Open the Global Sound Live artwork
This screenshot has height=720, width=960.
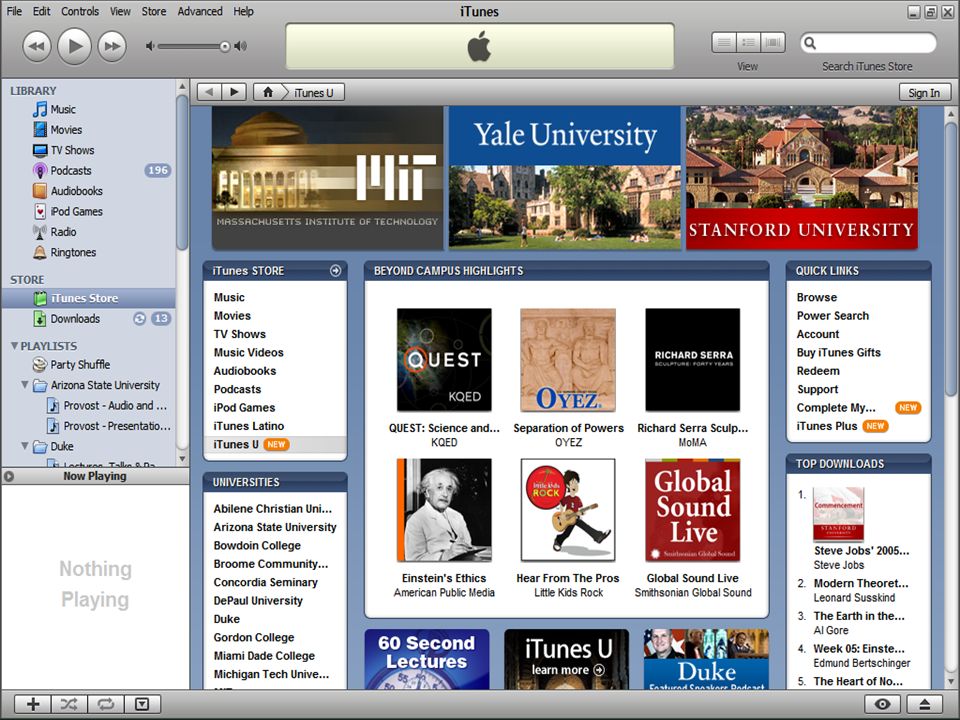click(x=692, y=510)
